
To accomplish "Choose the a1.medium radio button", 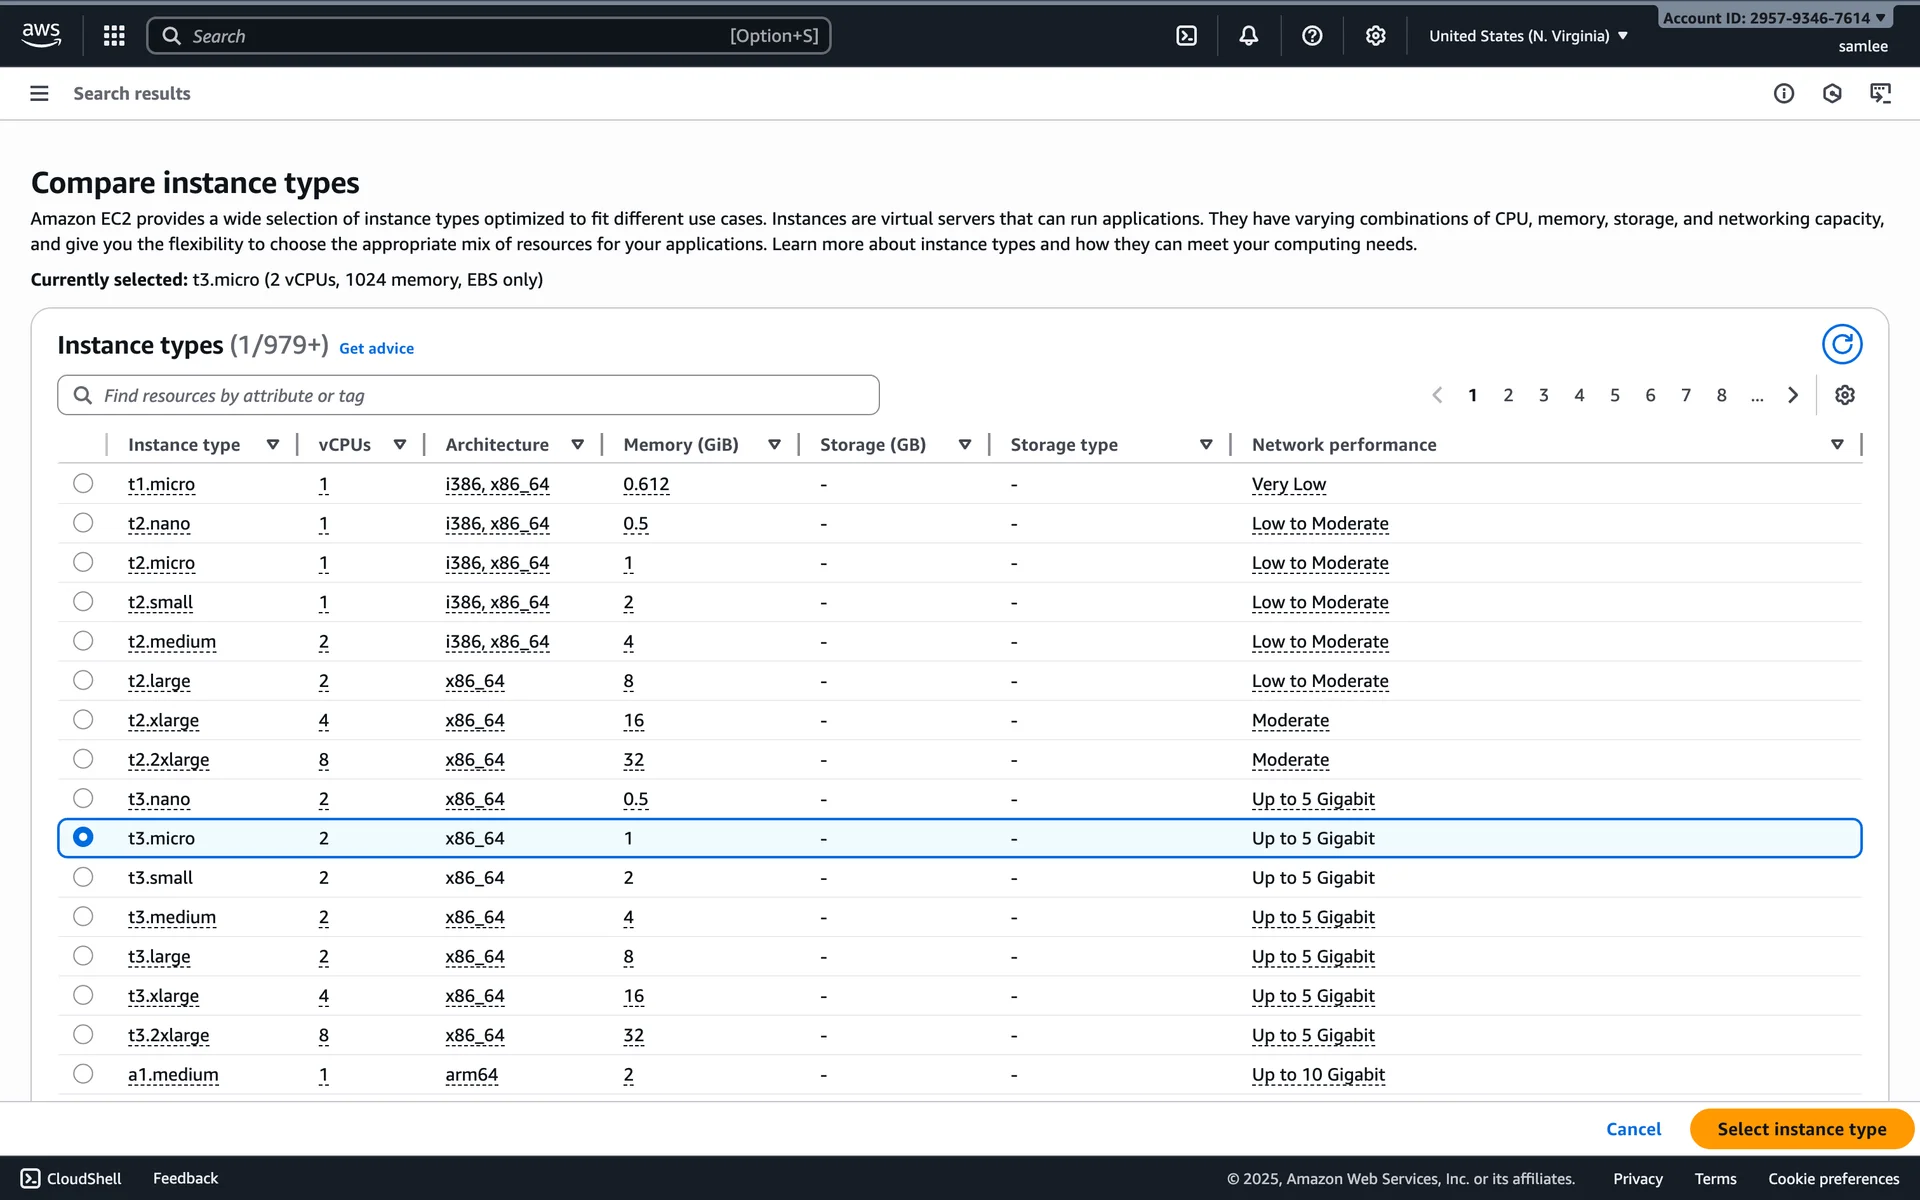I will click(83, 1073).
